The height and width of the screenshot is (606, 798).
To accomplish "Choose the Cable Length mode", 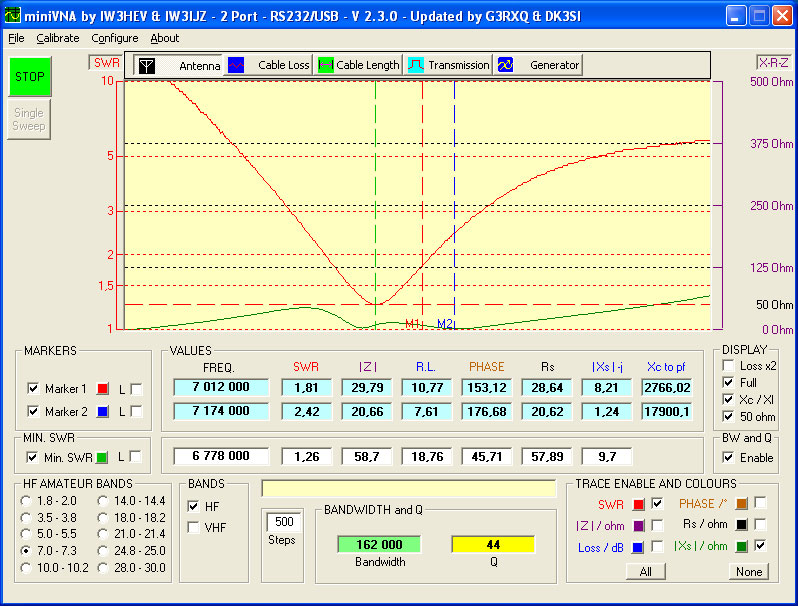I will pos(359,65).
